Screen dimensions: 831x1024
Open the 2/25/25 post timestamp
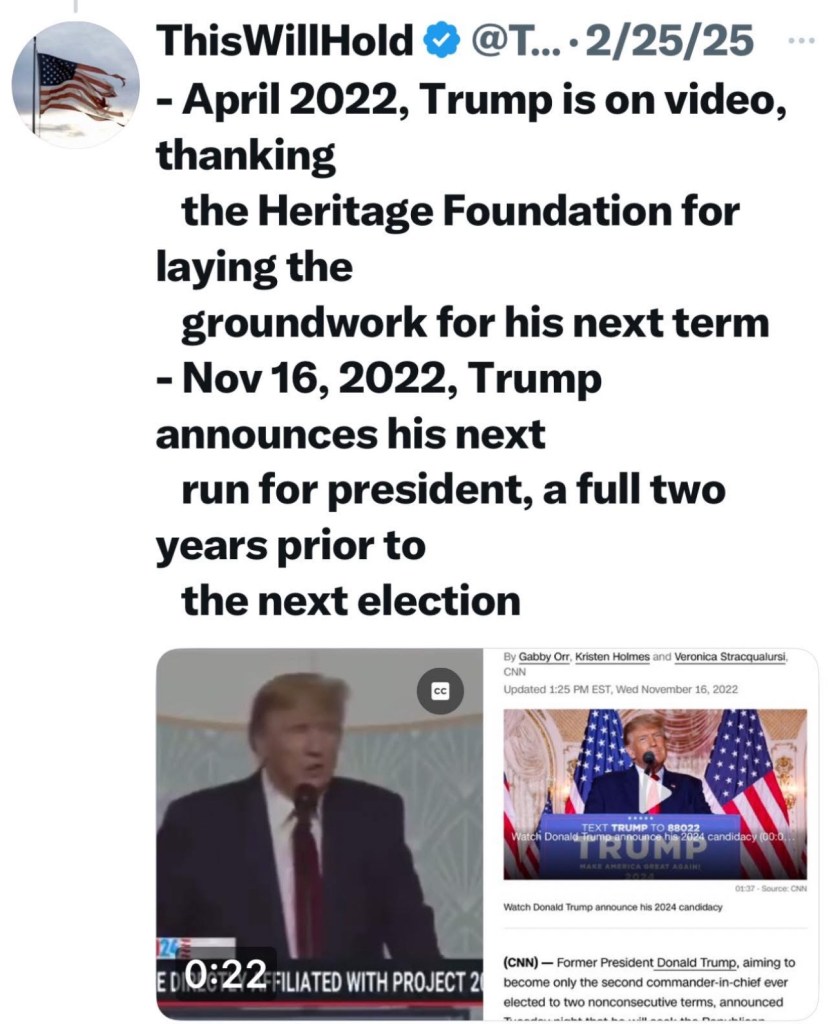(x=669, y=40)
